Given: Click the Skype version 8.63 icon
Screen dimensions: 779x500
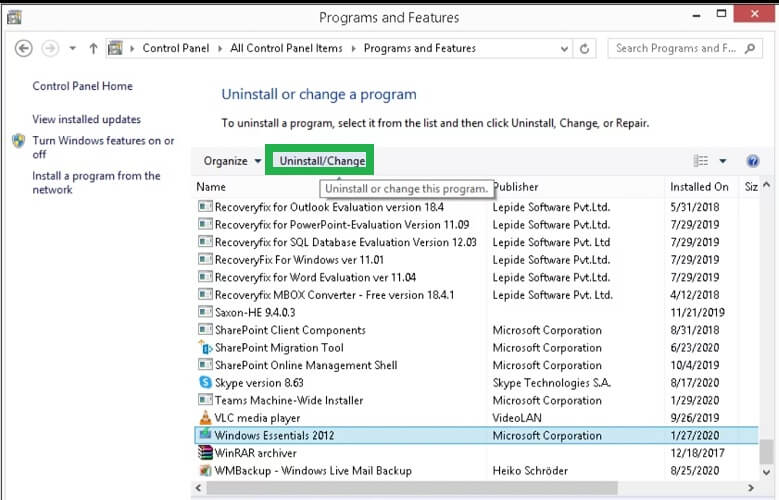Looking at the screenshot, I should click(205, 382).
